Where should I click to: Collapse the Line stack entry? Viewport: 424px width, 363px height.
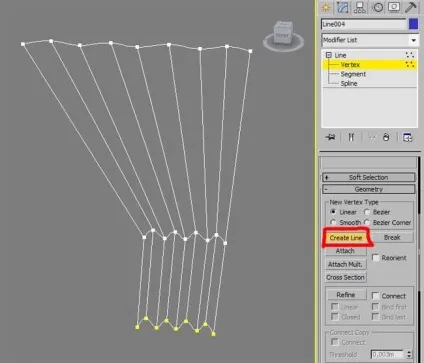coord(329,55)
